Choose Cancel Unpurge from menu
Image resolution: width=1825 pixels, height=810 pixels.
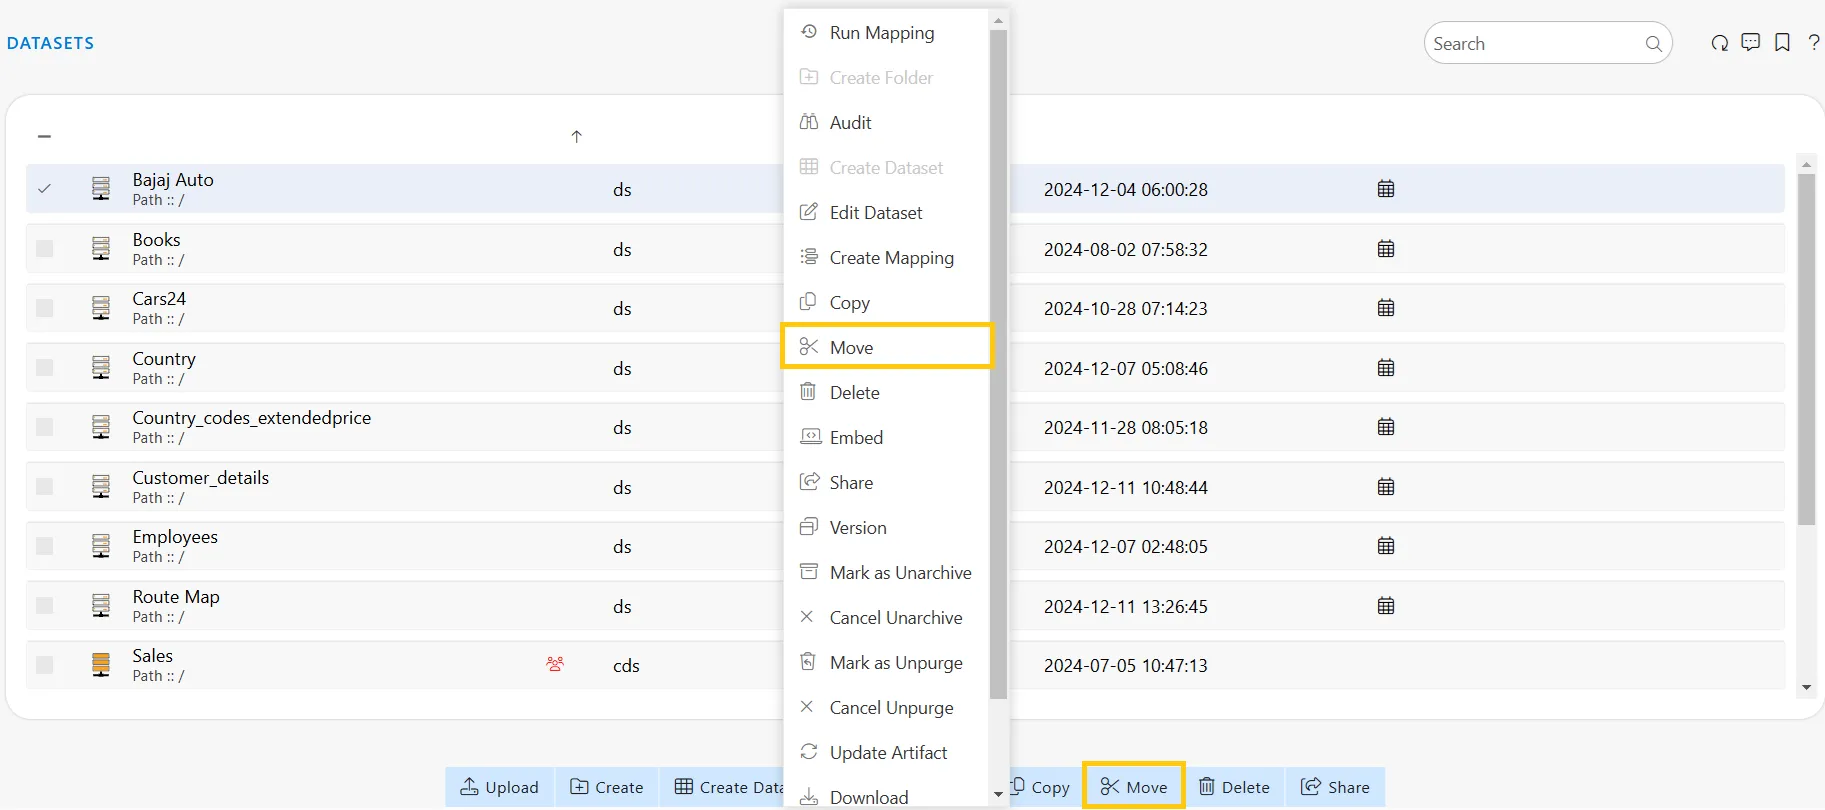pyautogui.click(x=886, y=707)
